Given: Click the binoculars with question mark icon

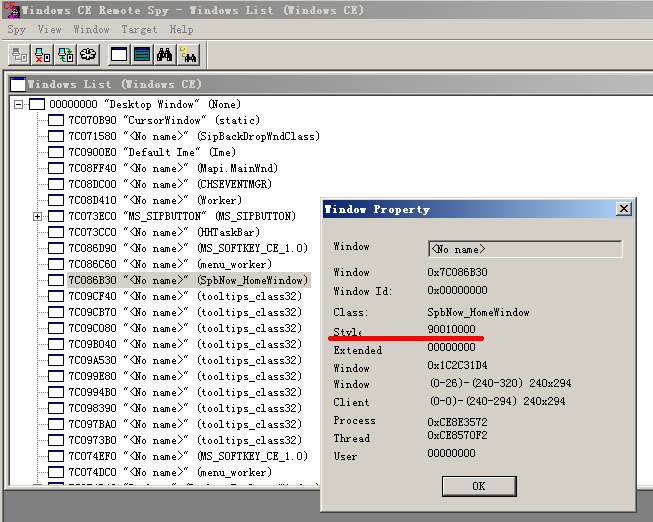Looking at the screenshot, I should pyautogui.click(x=188, y=54).
